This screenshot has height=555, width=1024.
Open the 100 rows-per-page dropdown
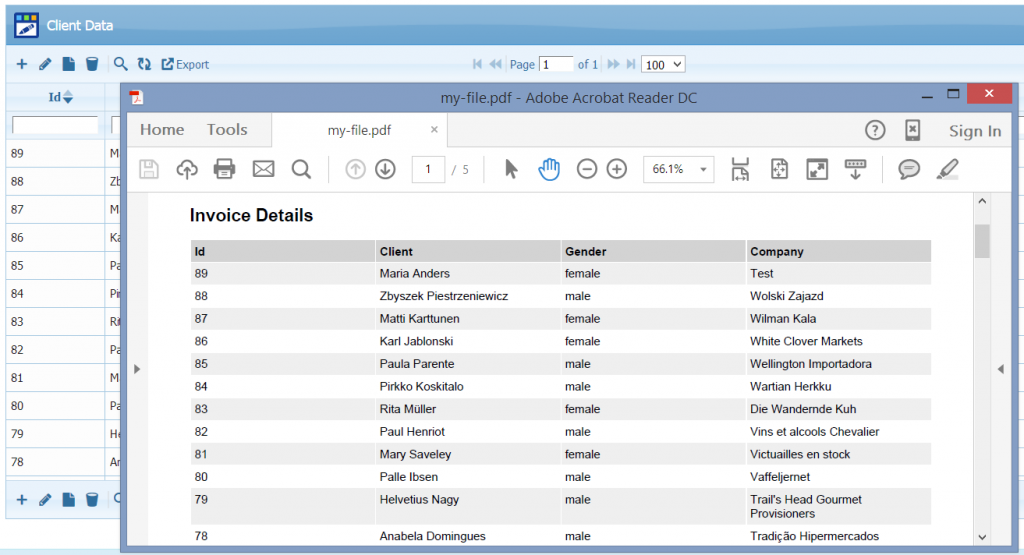pos(663,64)
